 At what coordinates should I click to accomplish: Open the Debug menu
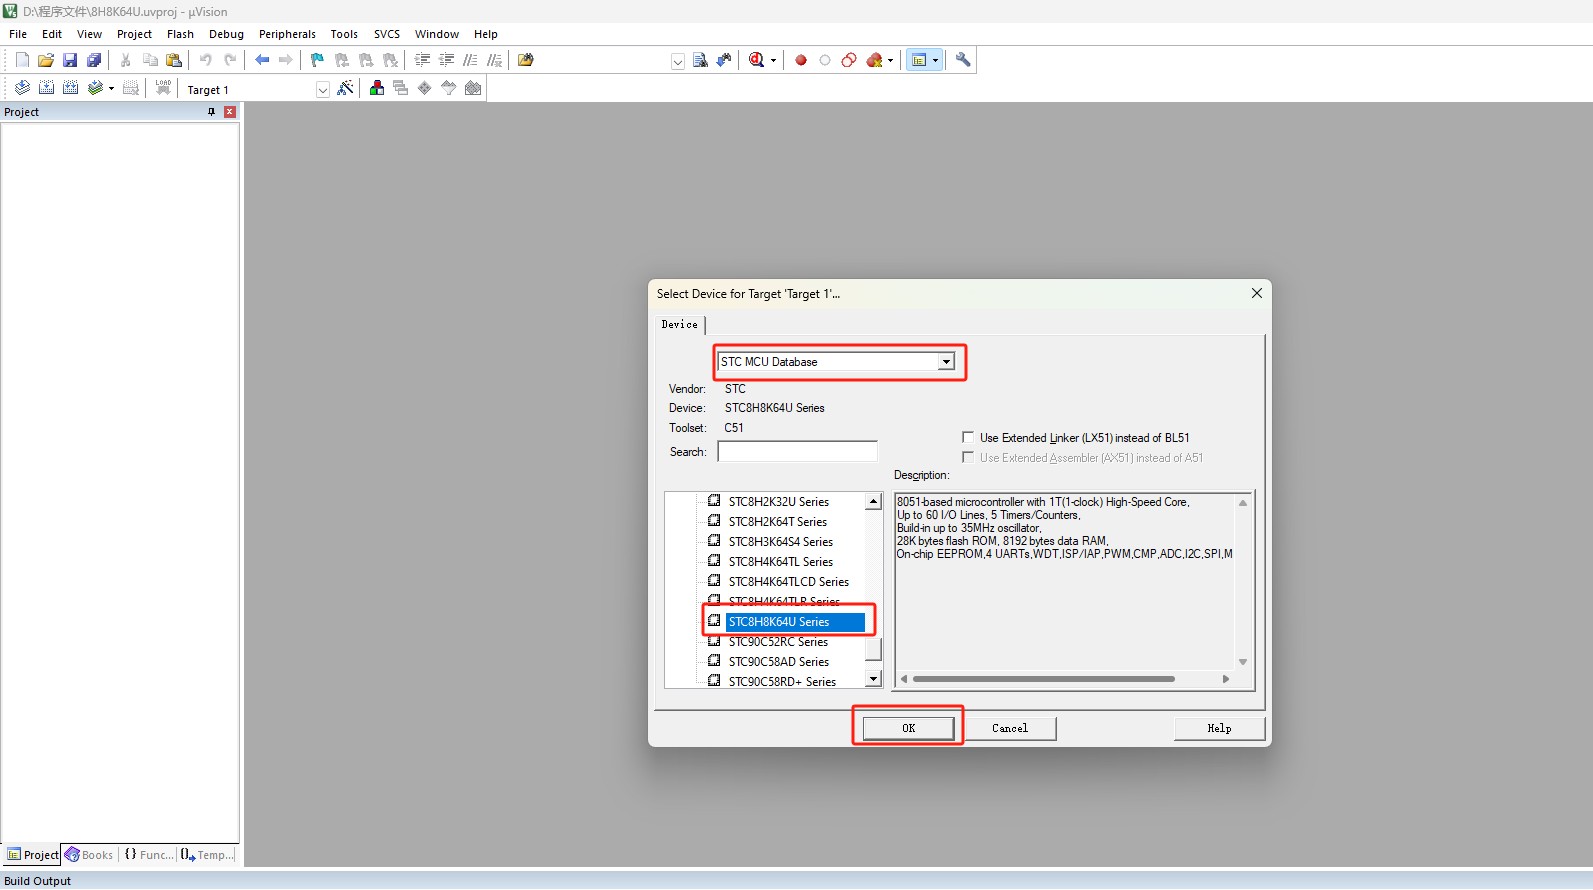coord(226,34)
